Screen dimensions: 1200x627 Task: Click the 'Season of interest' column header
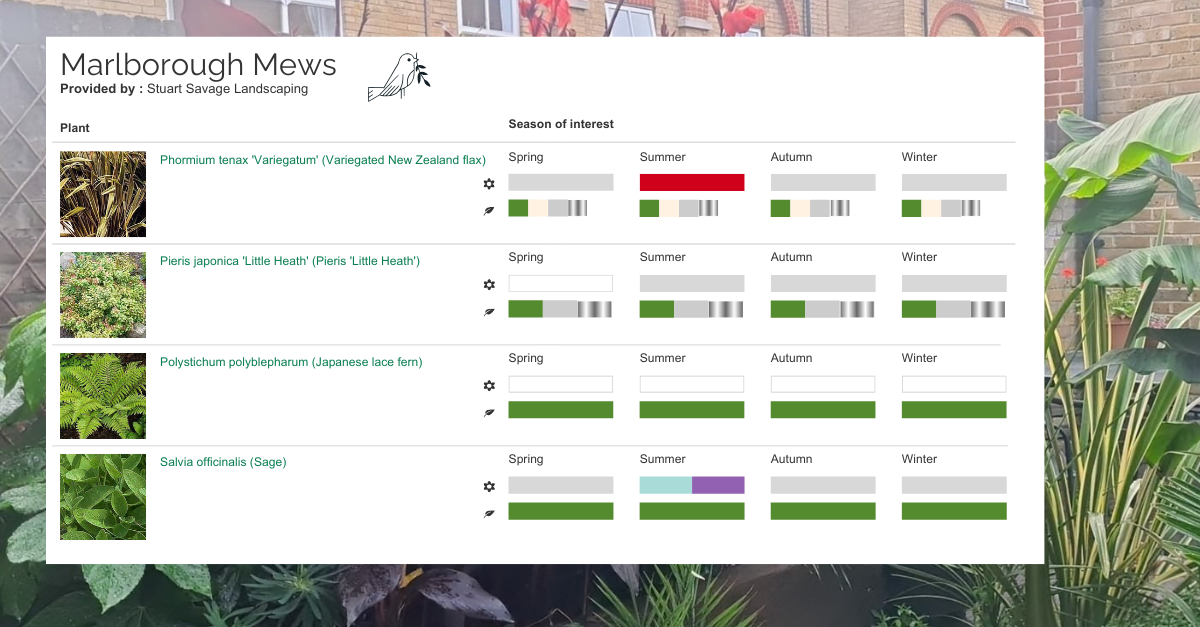click(561, 124)
